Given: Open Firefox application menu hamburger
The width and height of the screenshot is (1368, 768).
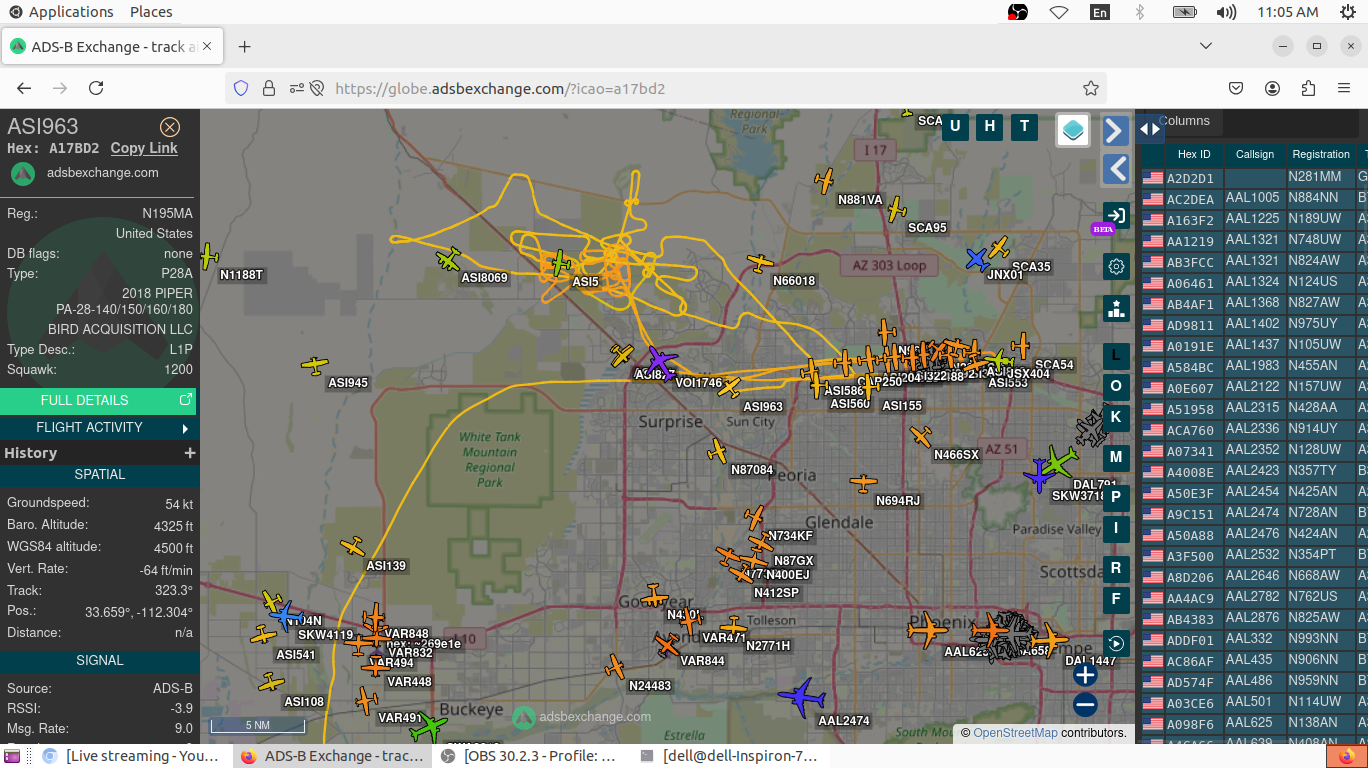Looking at the screenshot, I should tap(1344, 88).
